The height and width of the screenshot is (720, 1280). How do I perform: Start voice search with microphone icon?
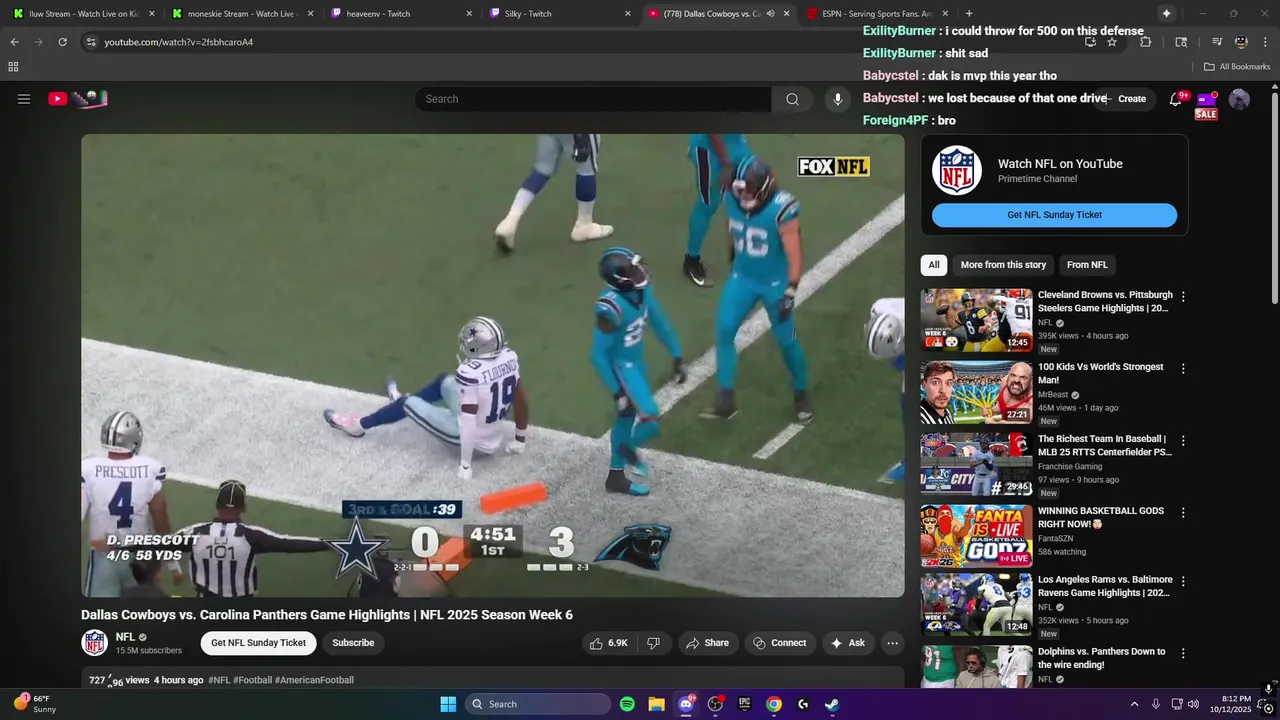[x=838, y=99]
